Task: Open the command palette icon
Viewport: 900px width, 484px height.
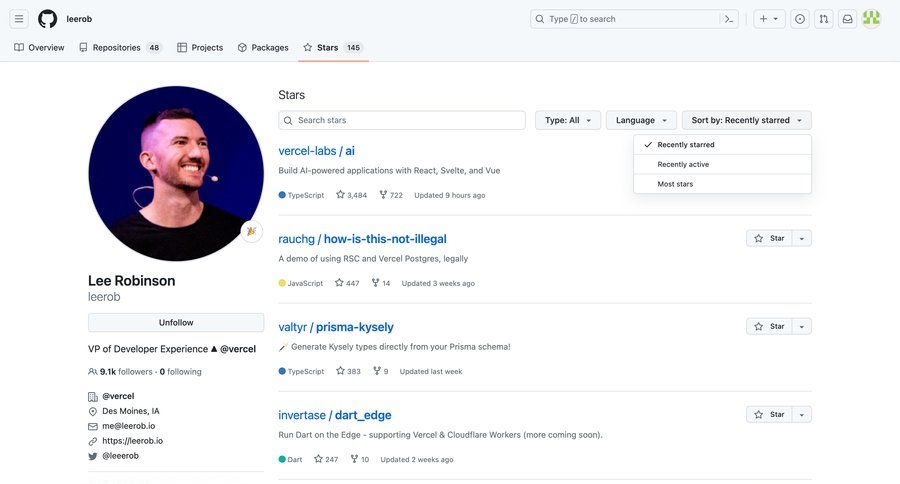Action: click(729, 19)
